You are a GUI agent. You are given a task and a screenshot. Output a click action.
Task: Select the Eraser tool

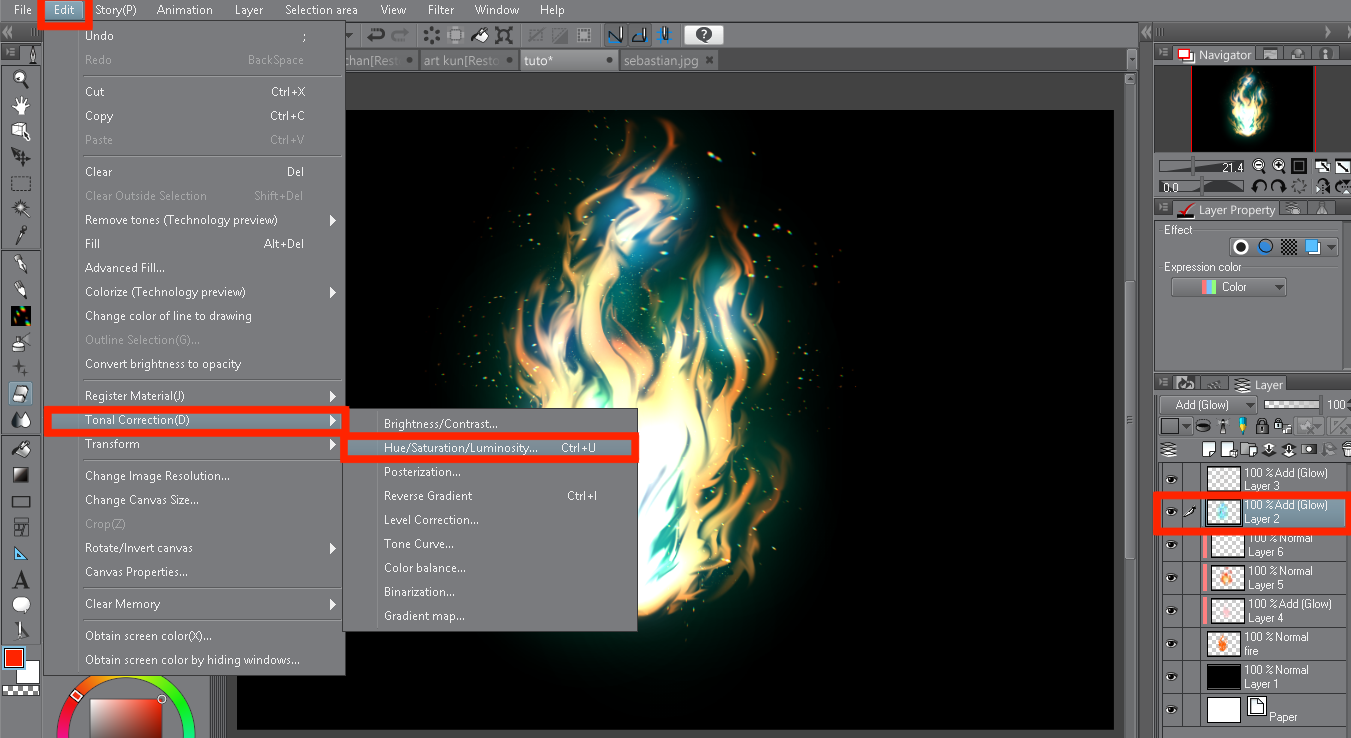pos(20,394)
